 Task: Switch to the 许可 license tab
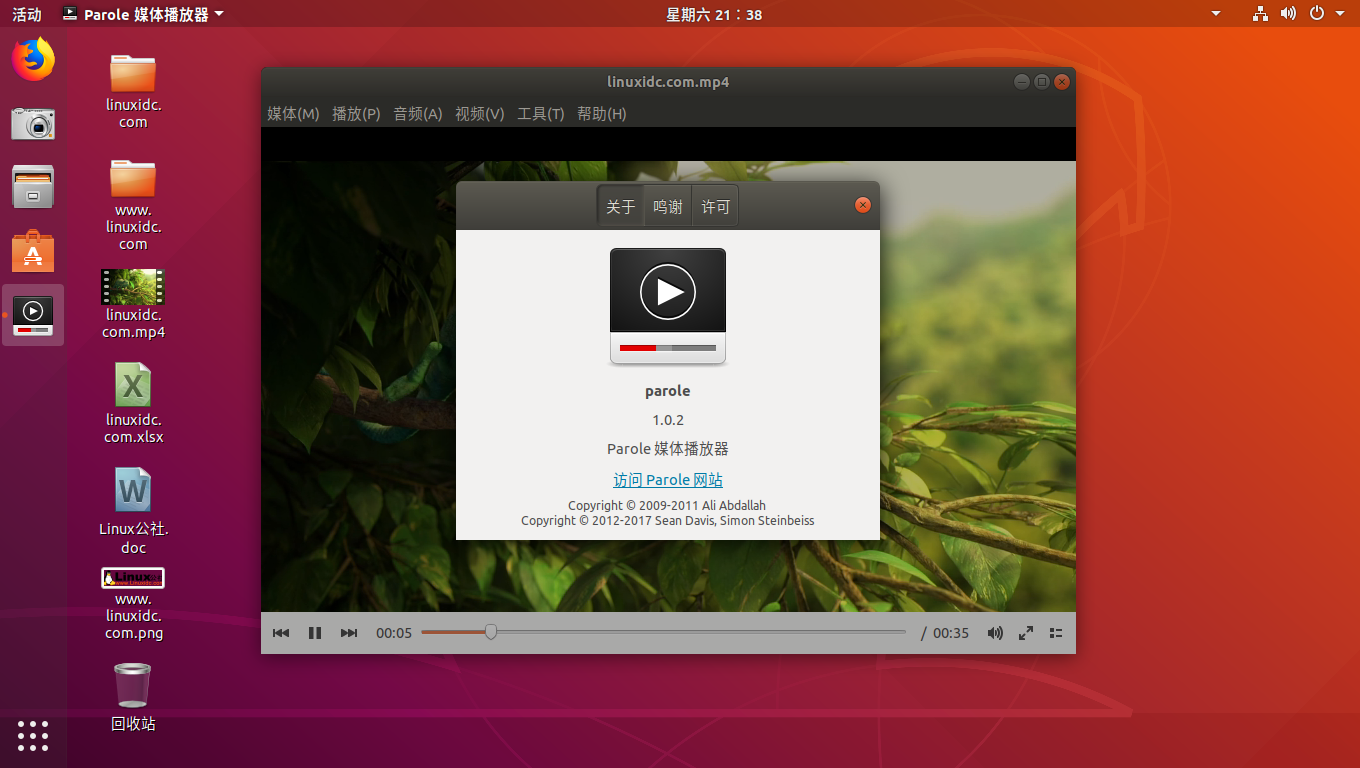point(716,207)
